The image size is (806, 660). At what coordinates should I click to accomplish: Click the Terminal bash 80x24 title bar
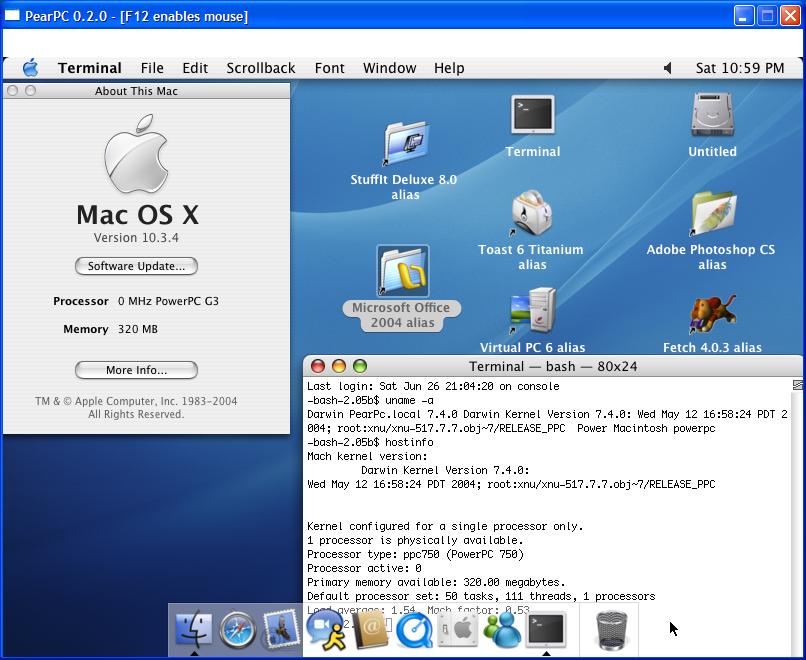click(x=553, y=366)
